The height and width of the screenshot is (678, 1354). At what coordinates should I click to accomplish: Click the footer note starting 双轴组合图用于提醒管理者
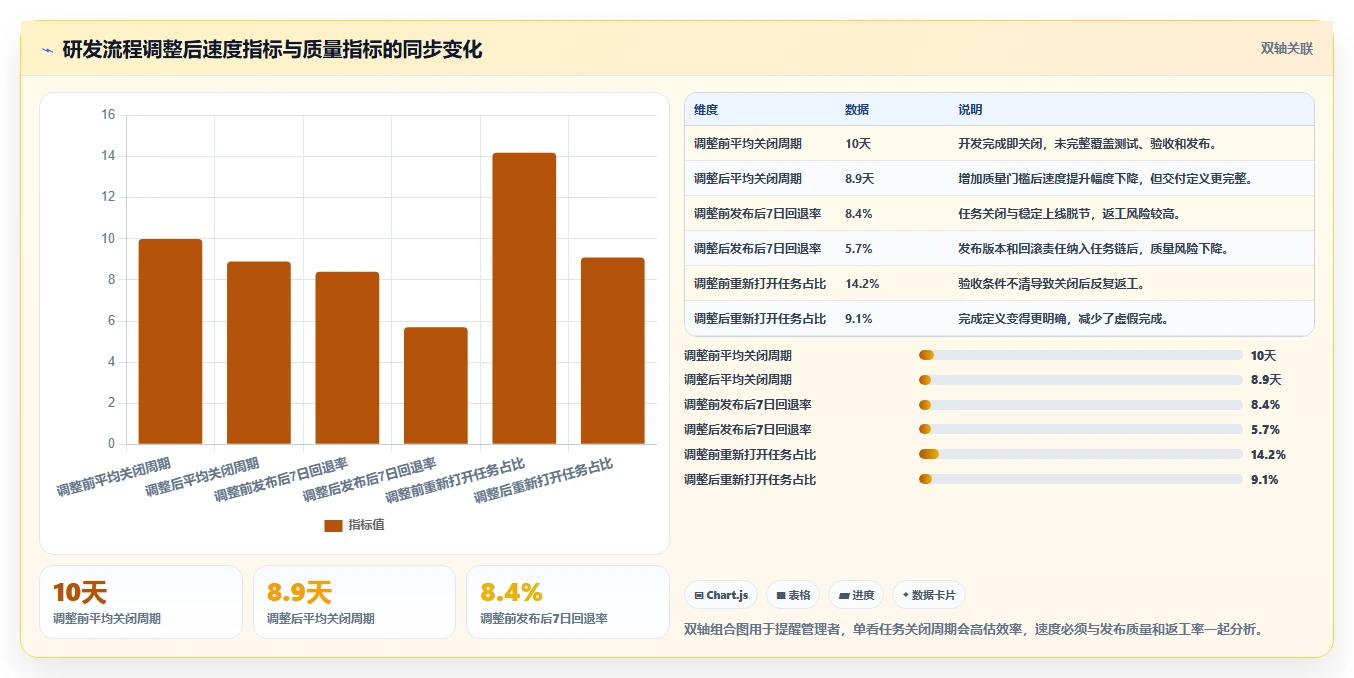975,630
